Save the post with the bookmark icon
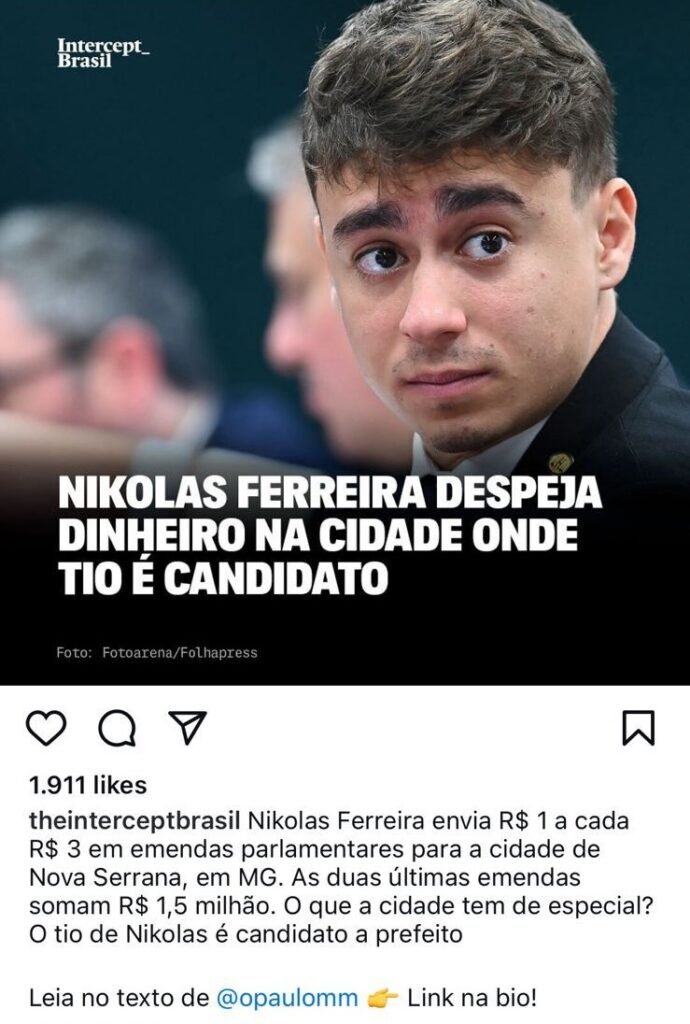The height and width of the screenshot is (1024, 690). (638, 728)
